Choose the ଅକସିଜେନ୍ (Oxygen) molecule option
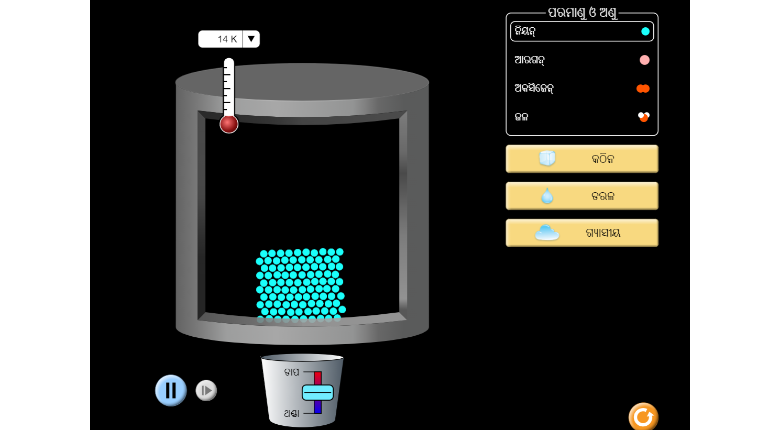 pyautogui.click(x=581, y=88)
